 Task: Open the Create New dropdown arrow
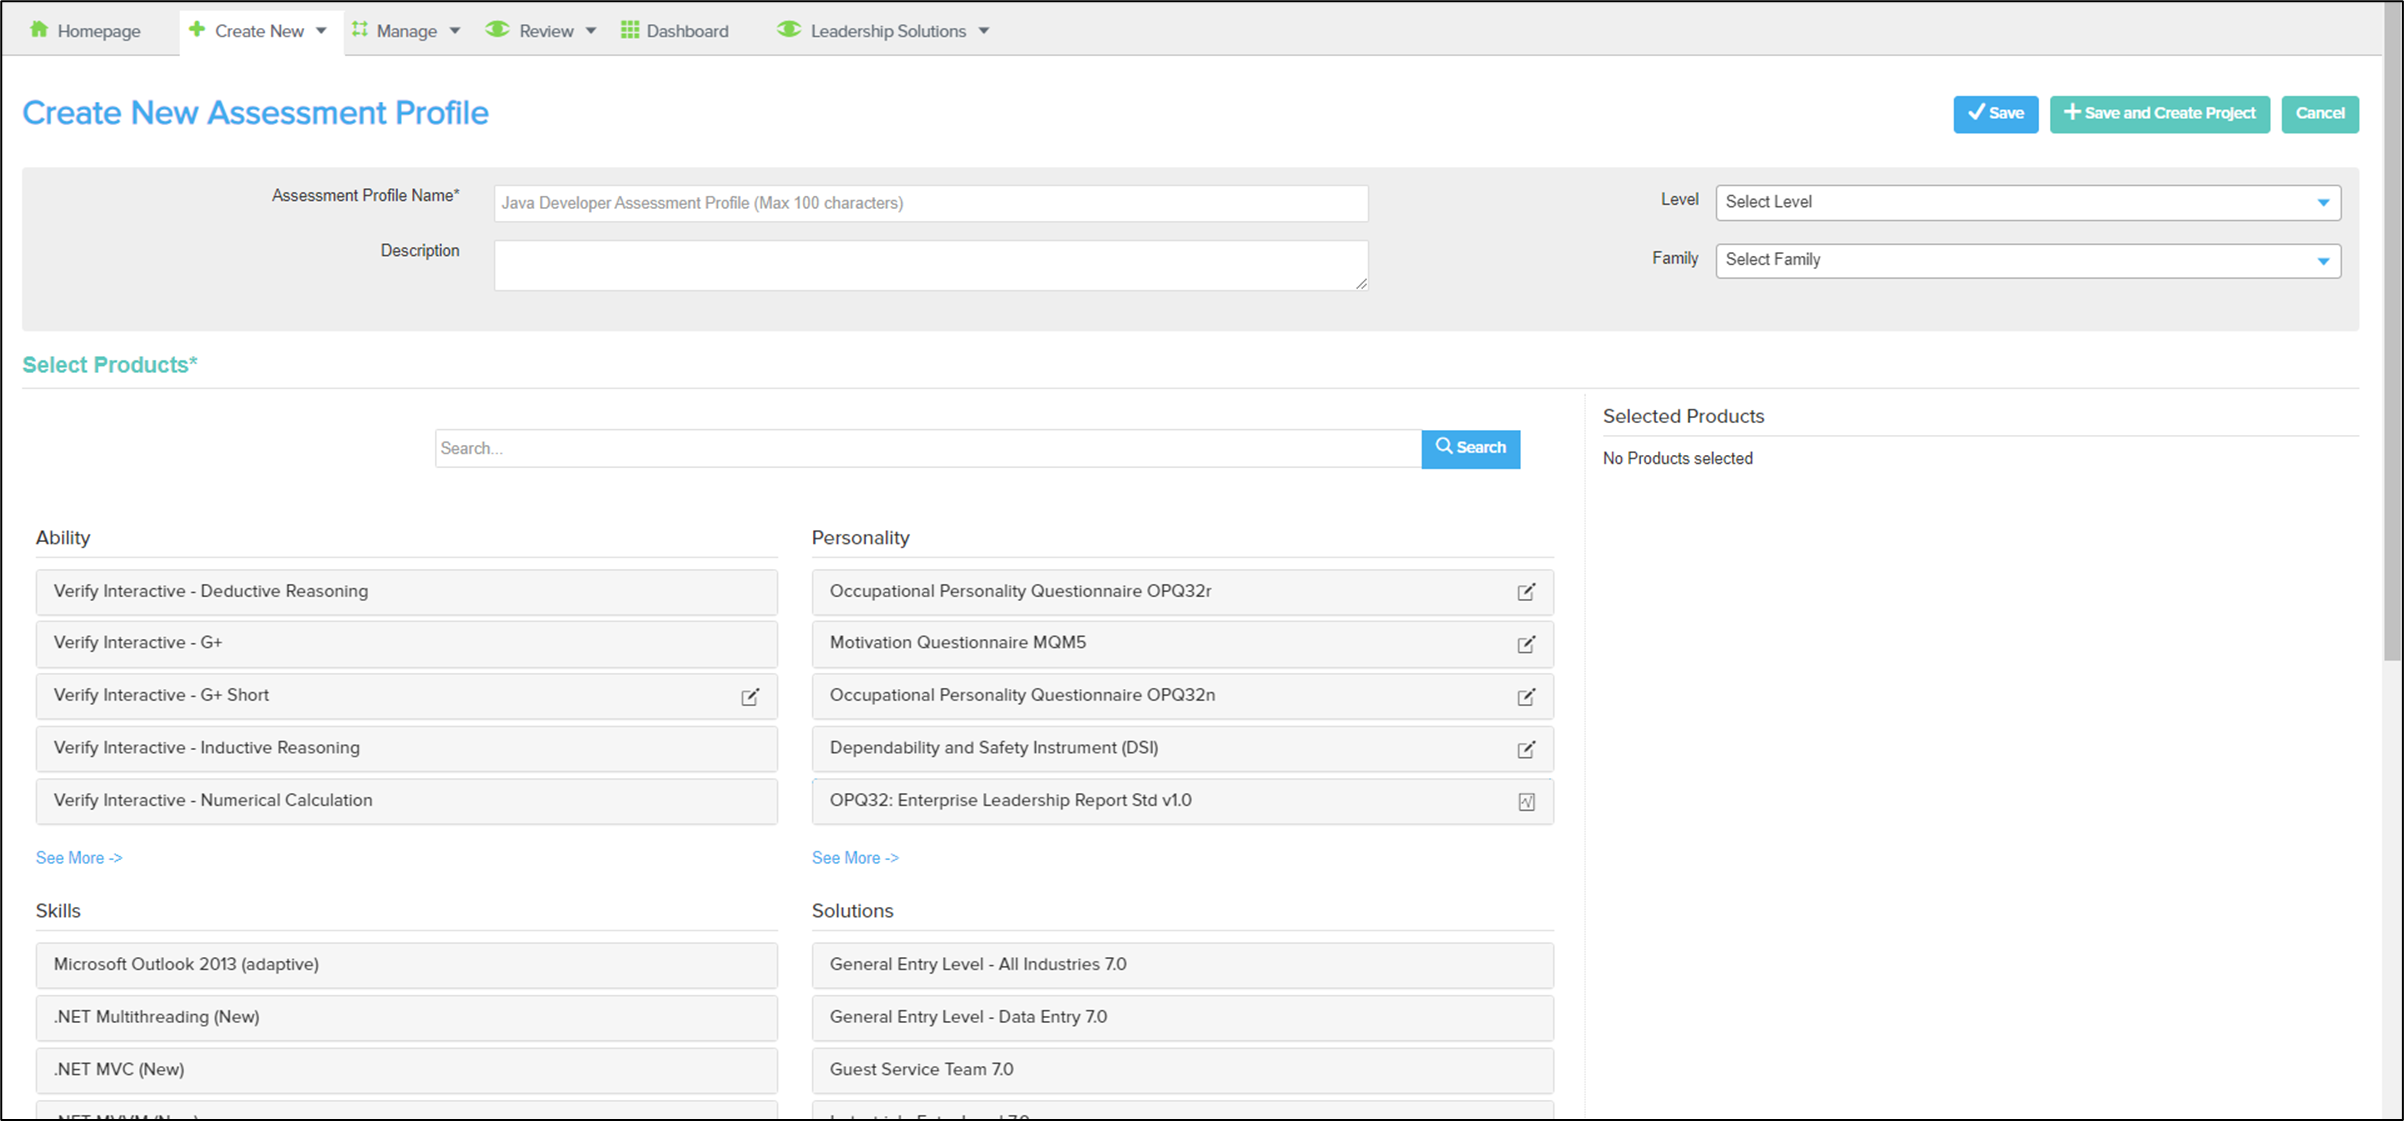321,31
